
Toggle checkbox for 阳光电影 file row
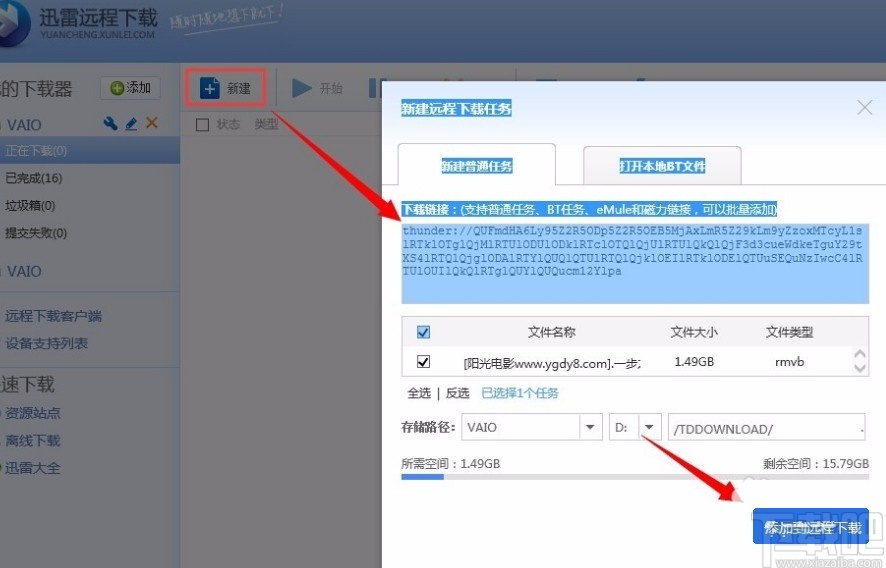pos(423,362)
